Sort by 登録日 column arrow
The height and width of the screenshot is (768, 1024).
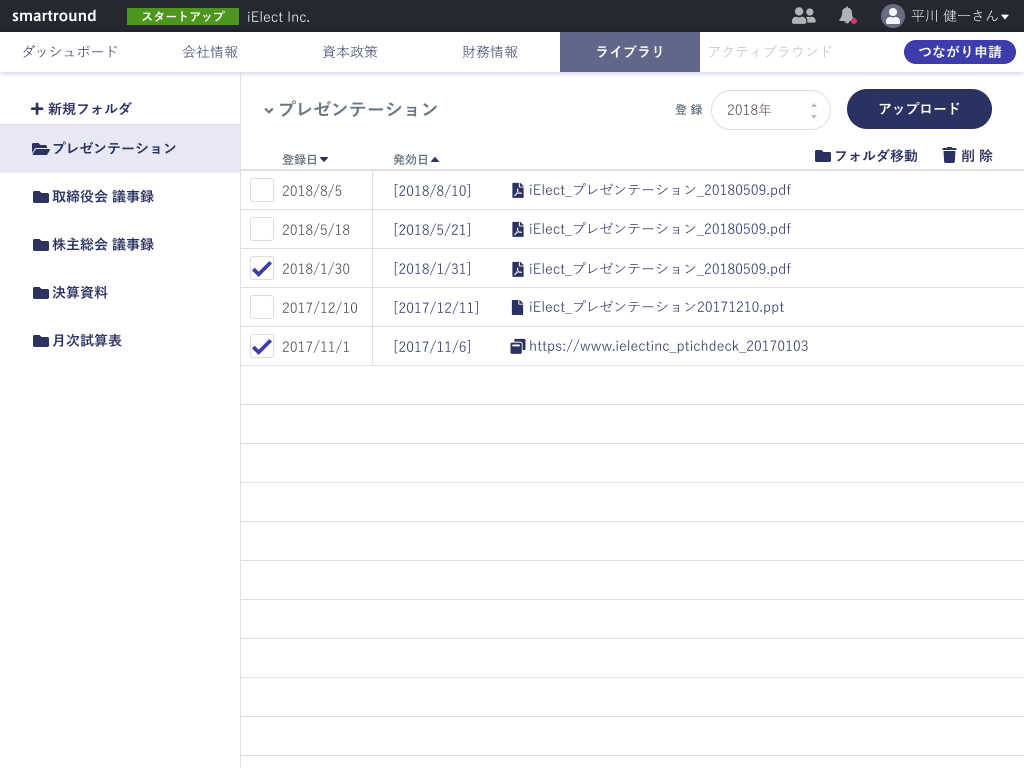[324, 160]
